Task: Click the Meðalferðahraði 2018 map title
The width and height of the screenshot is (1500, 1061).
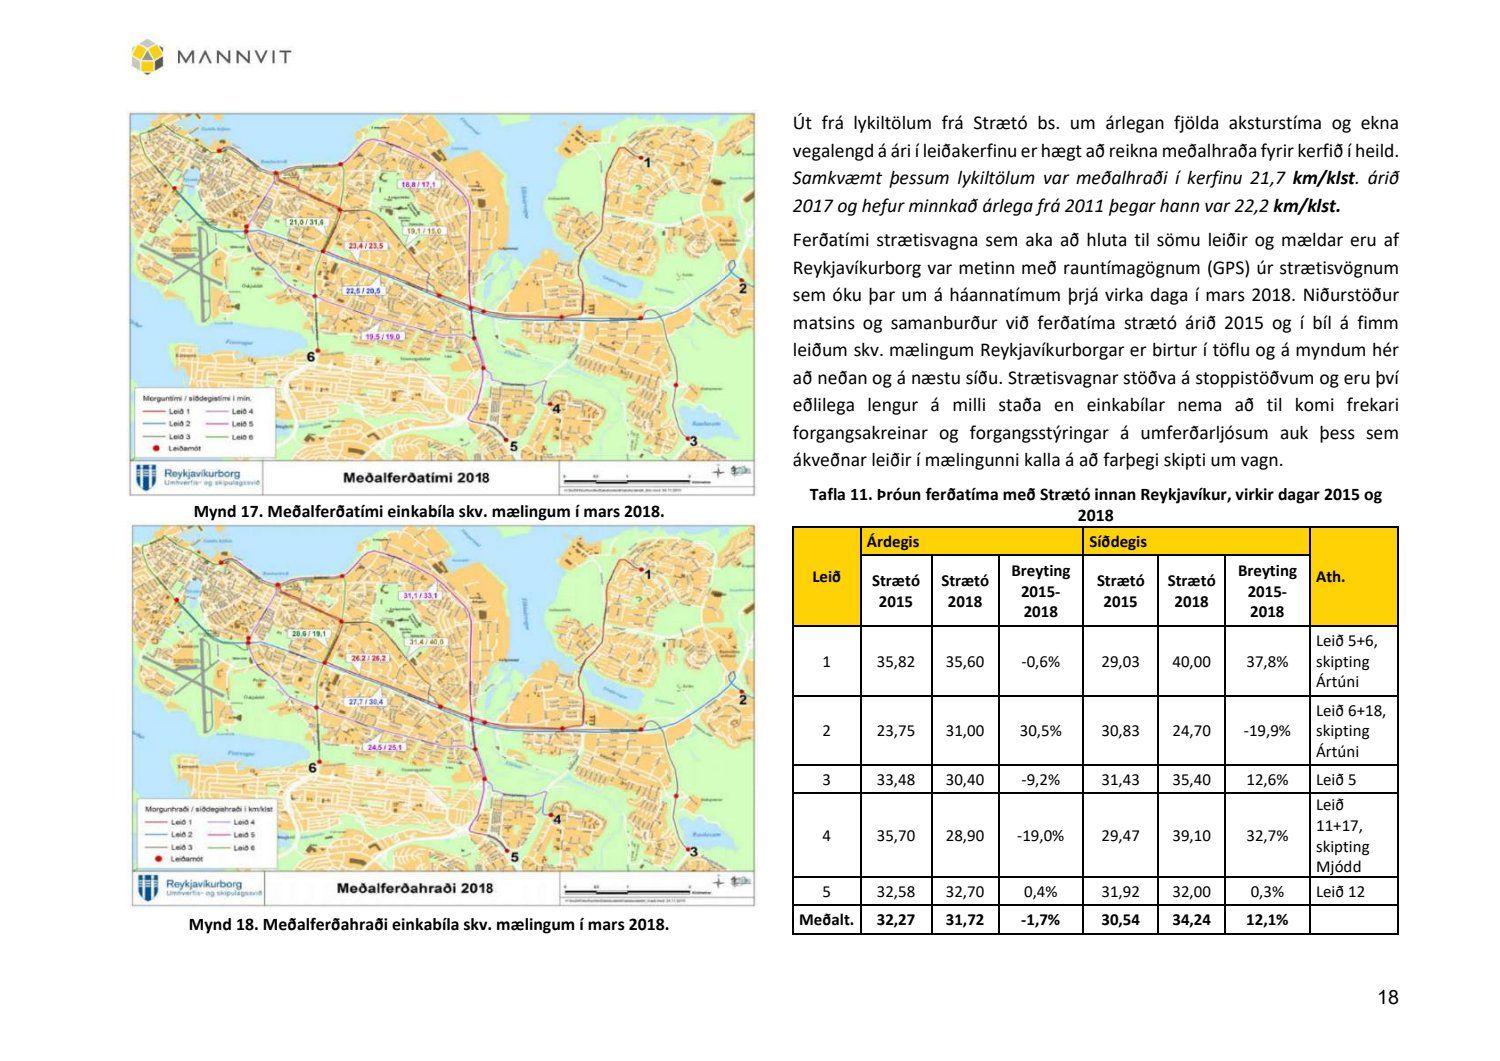Action: [x=414, y=888]
